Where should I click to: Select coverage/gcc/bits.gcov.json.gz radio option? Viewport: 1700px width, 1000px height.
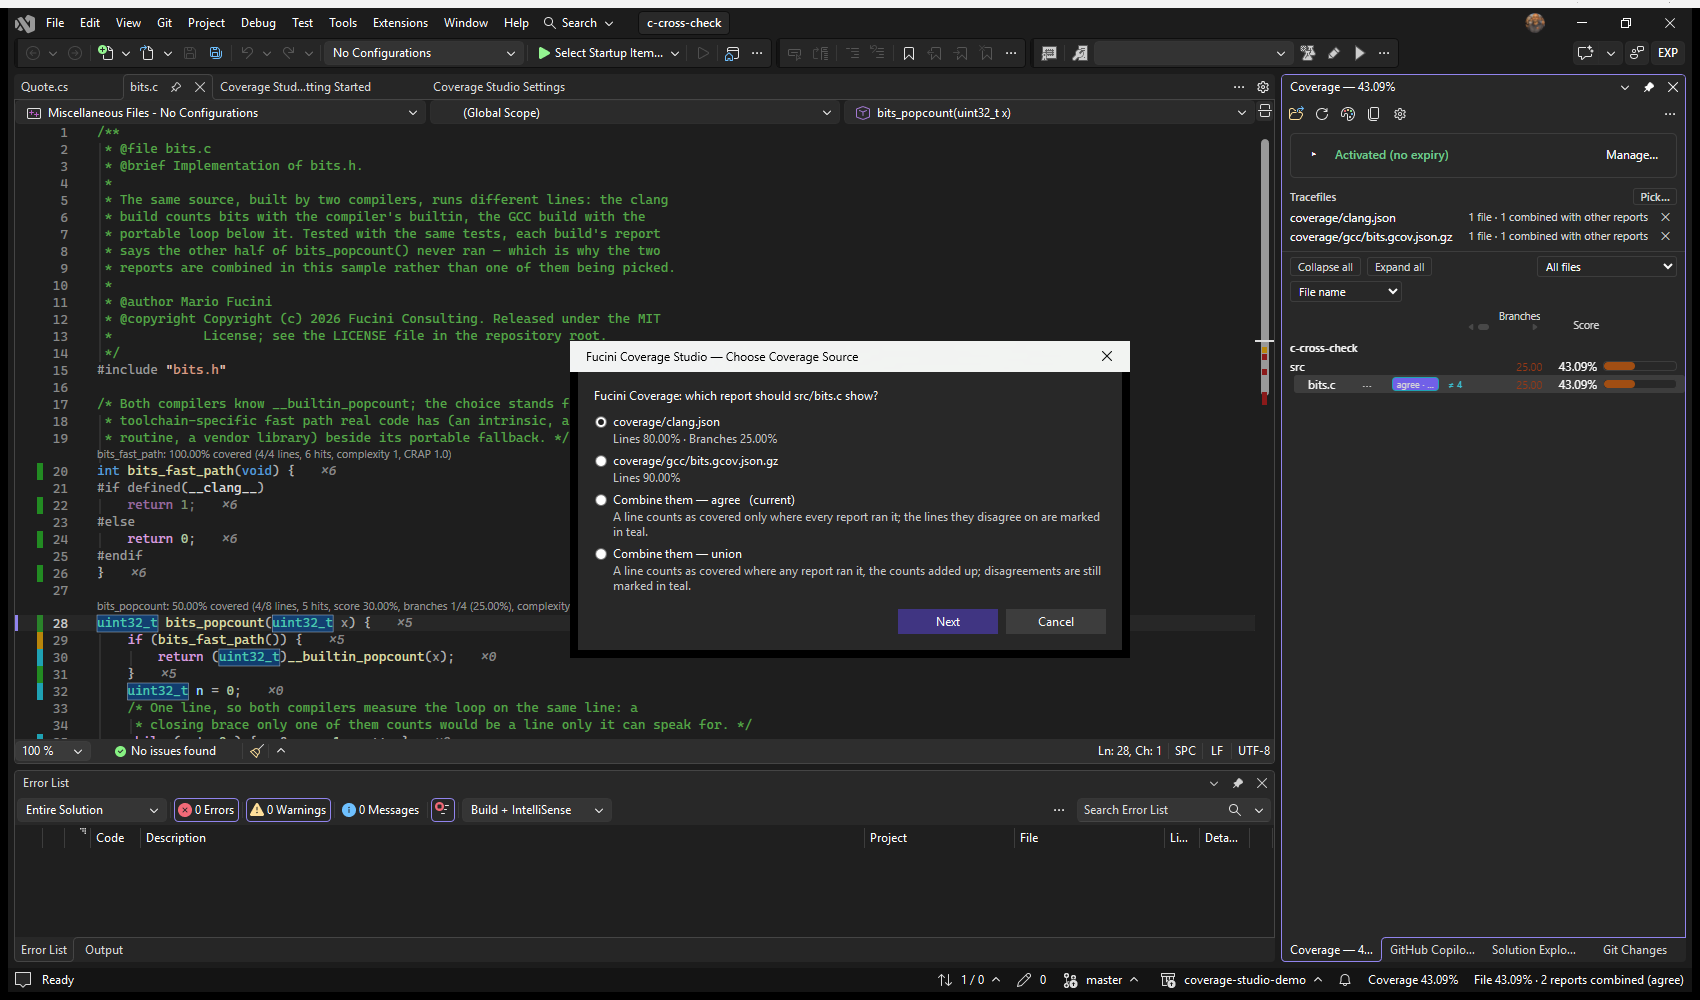coord(601,461)
